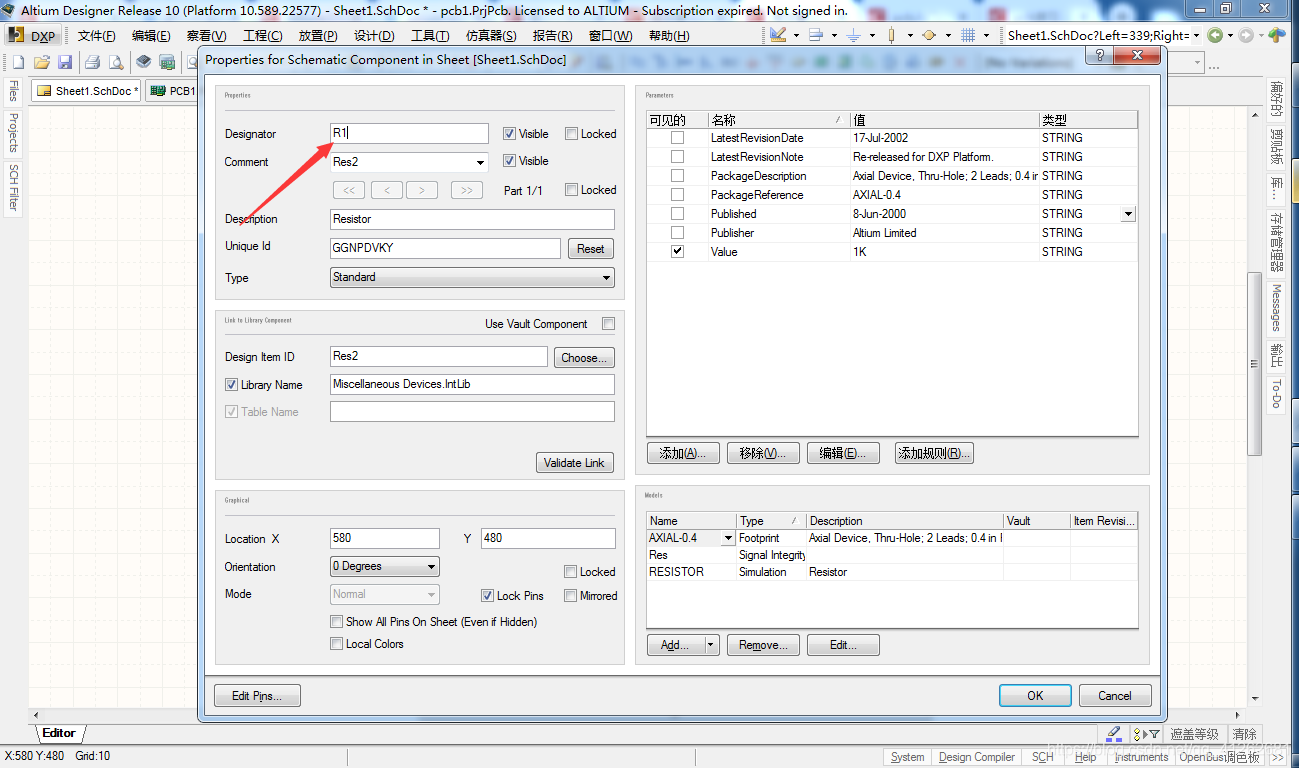
Task: Click the Choose button for Design Item
Action: pos(583,358)
